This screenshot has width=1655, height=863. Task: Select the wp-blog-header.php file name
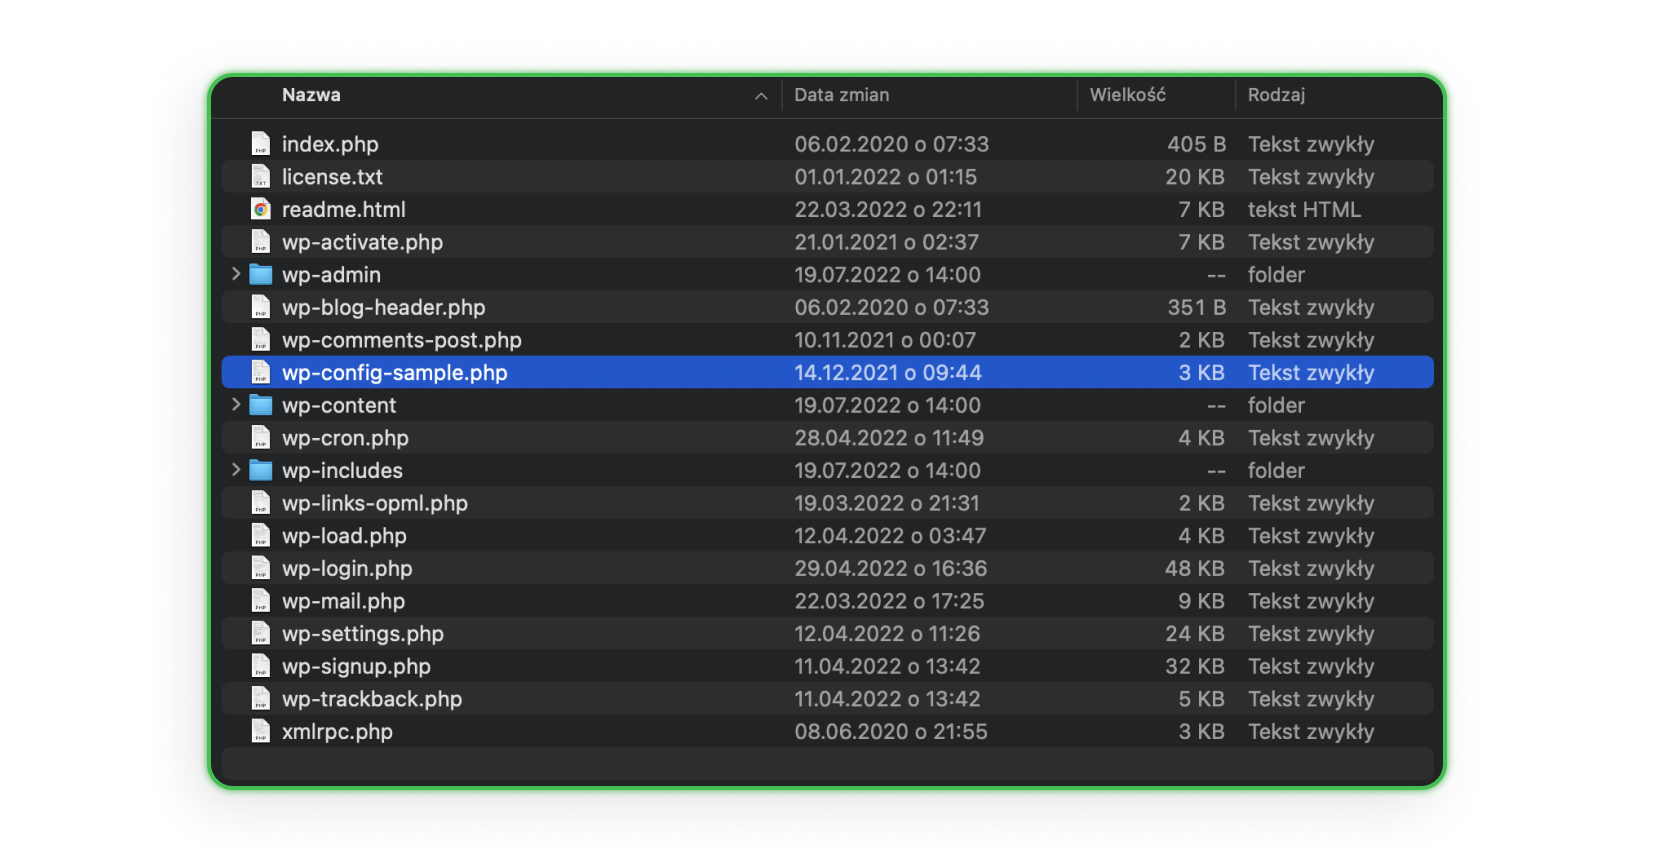pos(384,307)
